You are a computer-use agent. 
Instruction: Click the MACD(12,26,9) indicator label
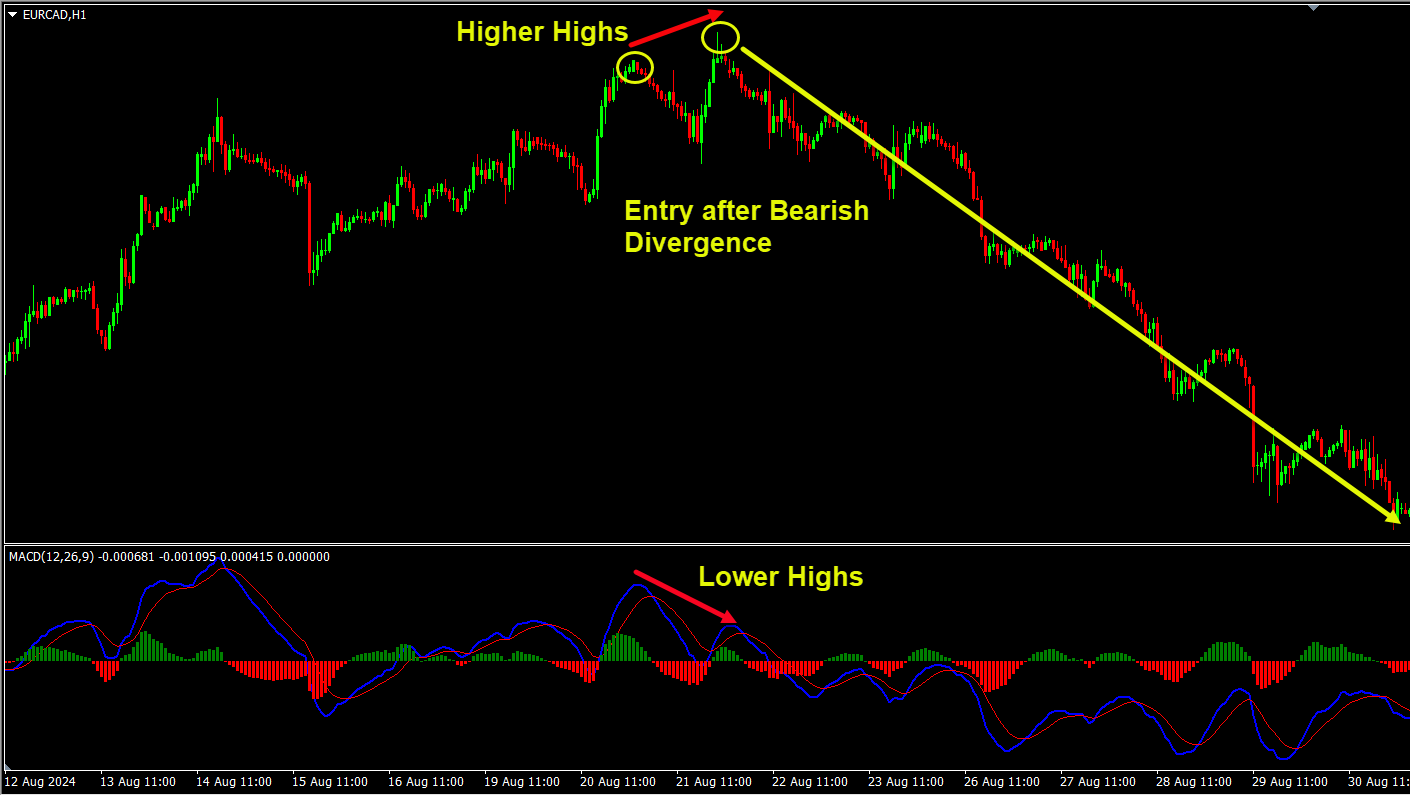[52, 557]
